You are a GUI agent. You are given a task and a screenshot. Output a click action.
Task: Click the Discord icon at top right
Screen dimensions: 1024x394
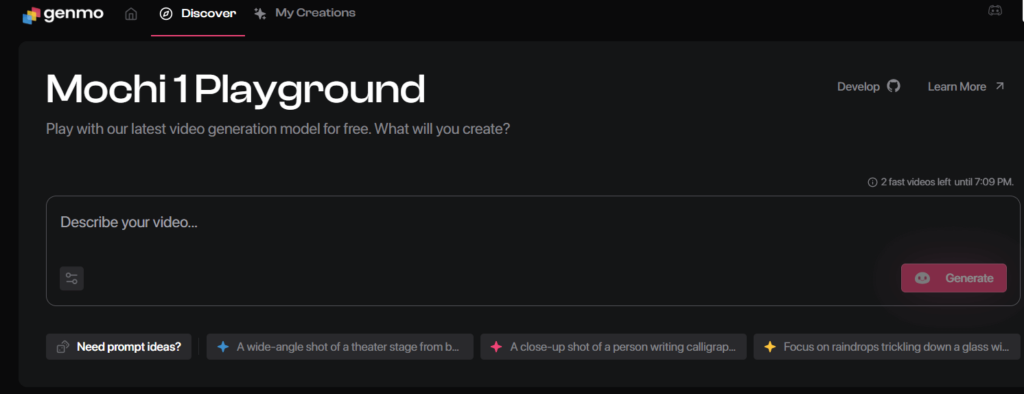point(995,10)
